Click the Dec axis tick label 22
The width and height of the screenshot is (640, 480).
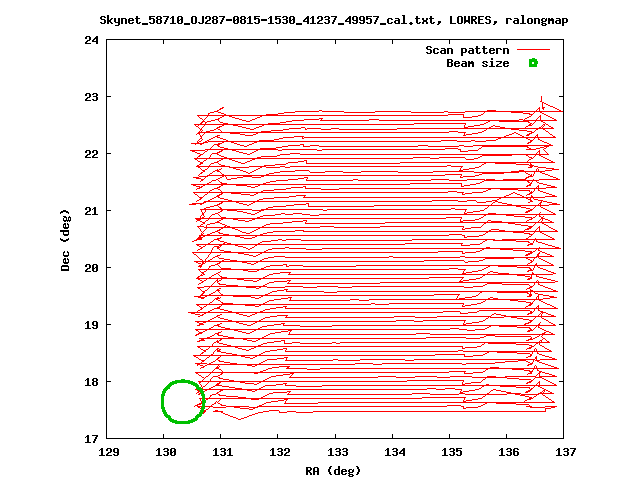[x=91, y=154]
